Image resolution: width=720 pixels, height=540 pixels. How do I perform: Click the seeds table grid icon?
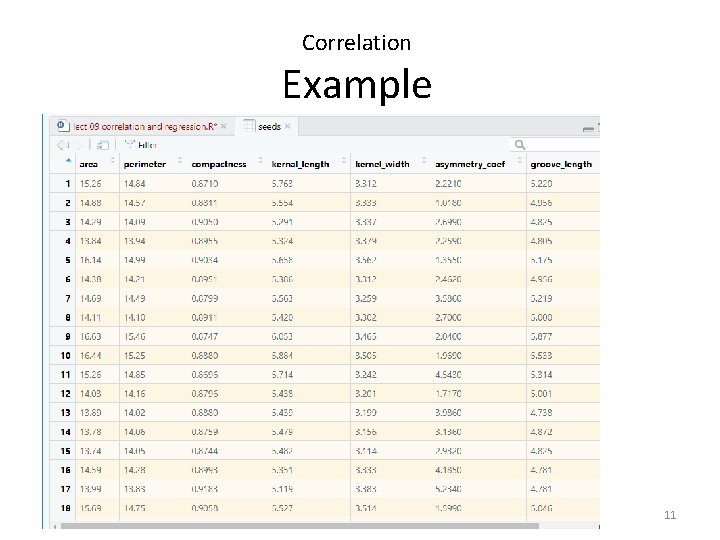tap(249, 127)
